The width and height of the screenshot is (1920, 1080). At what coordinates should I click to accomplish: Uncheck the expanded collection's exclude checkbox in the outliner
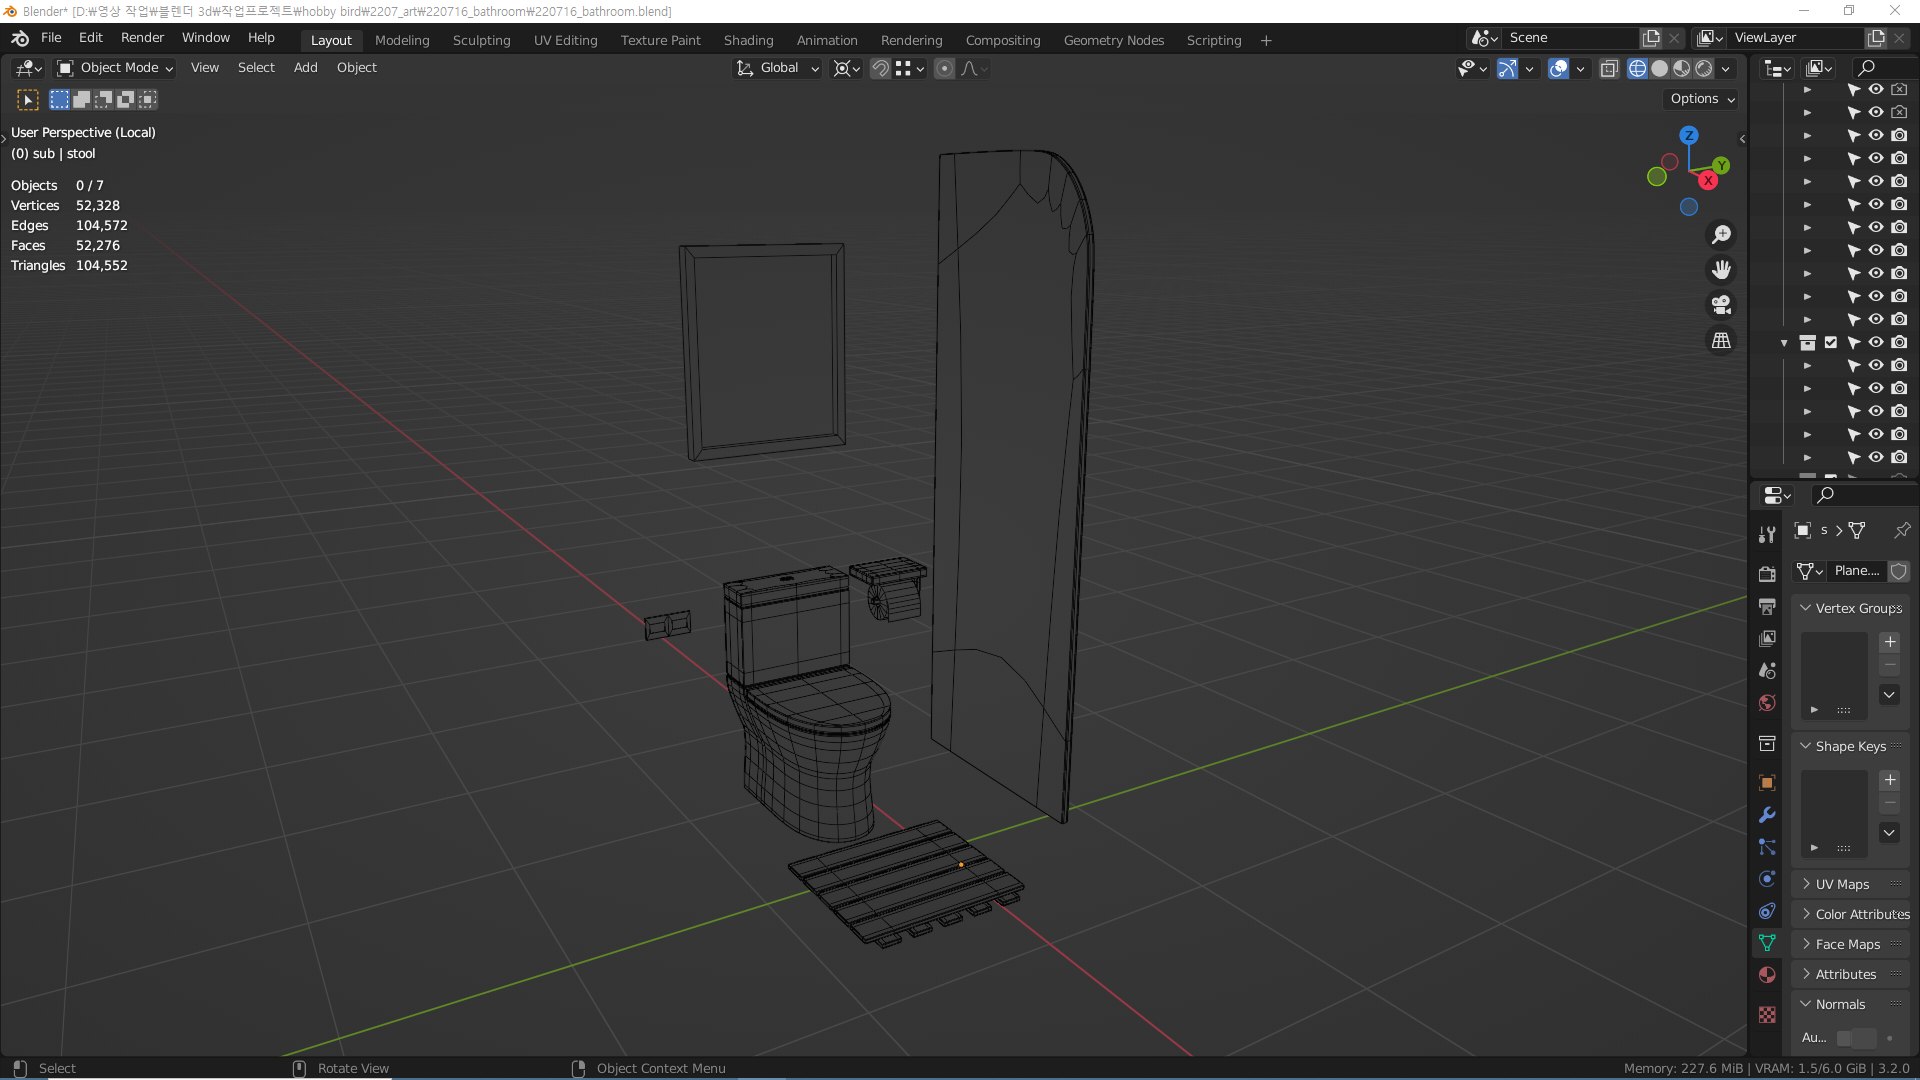pyautogui.click(x=1831, y=342)
